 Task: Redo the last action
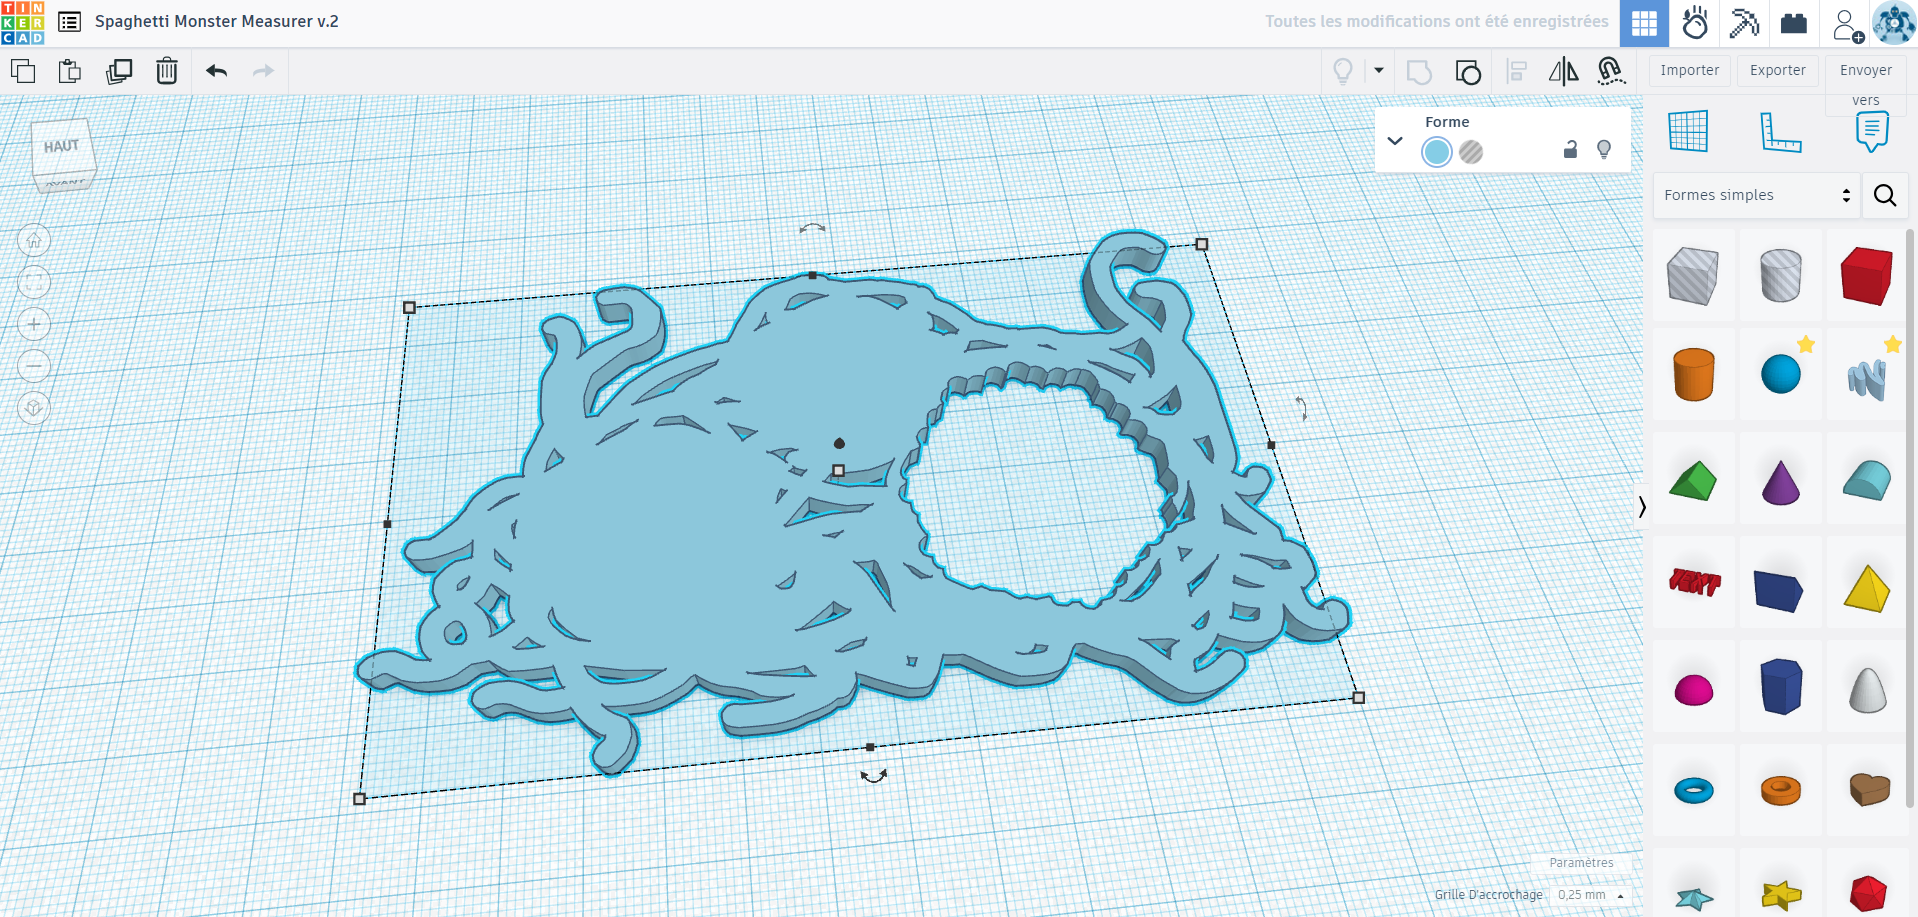pos(263,71)
